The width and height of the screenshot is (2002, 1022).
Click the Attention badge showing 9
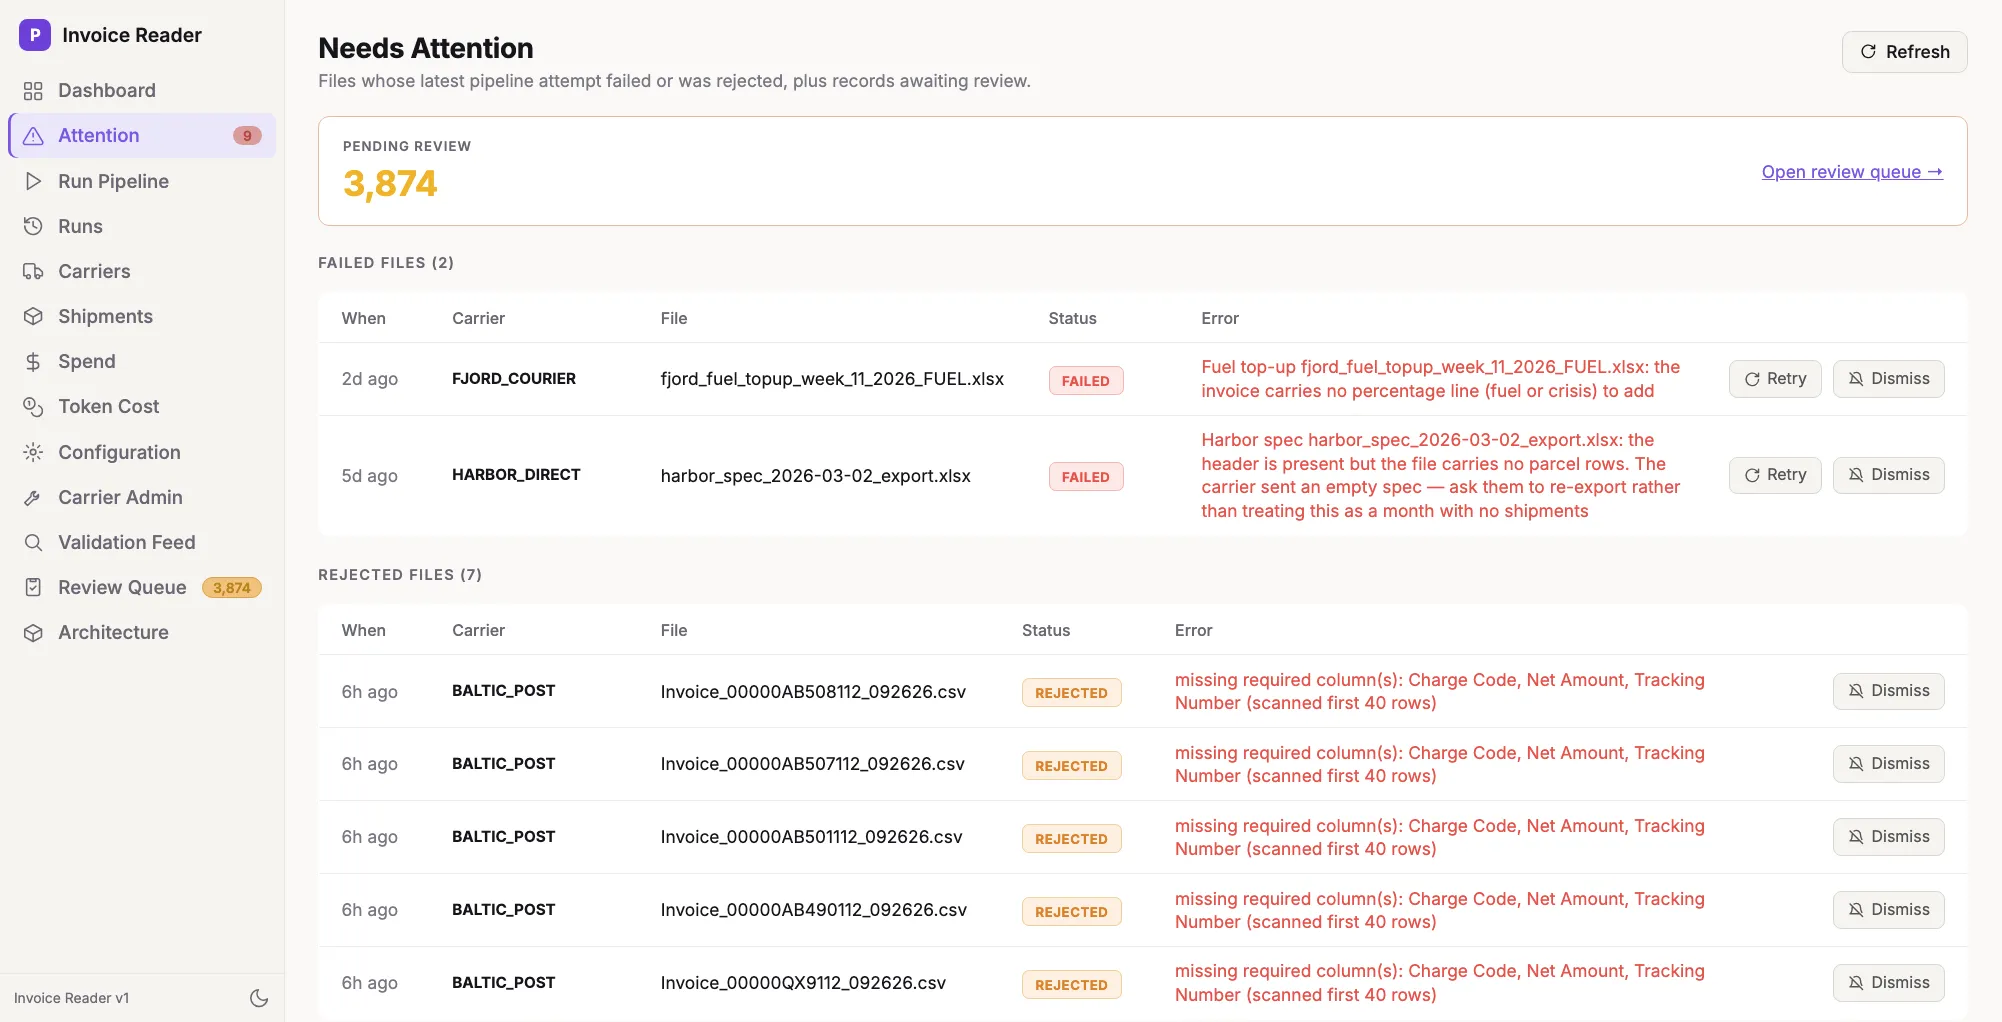[x=247, y=136]
